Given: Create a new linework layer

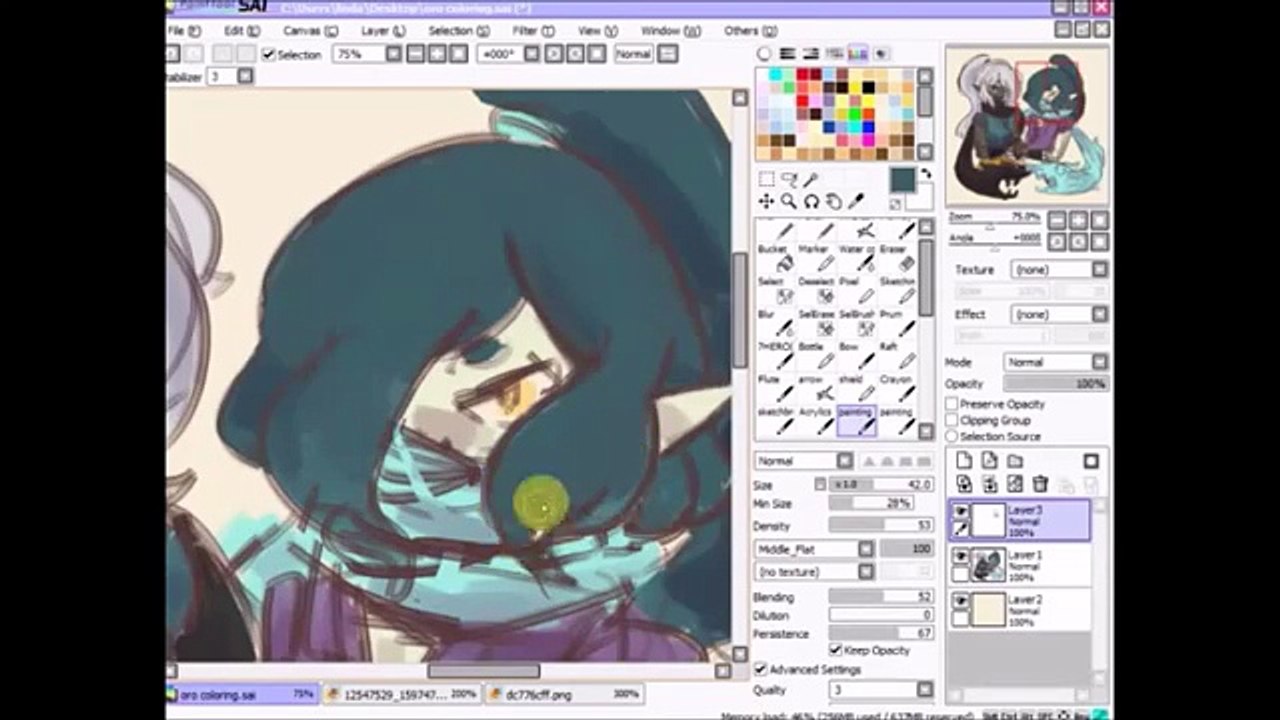Looking at the screenshot, I should [x=989, y=461].
